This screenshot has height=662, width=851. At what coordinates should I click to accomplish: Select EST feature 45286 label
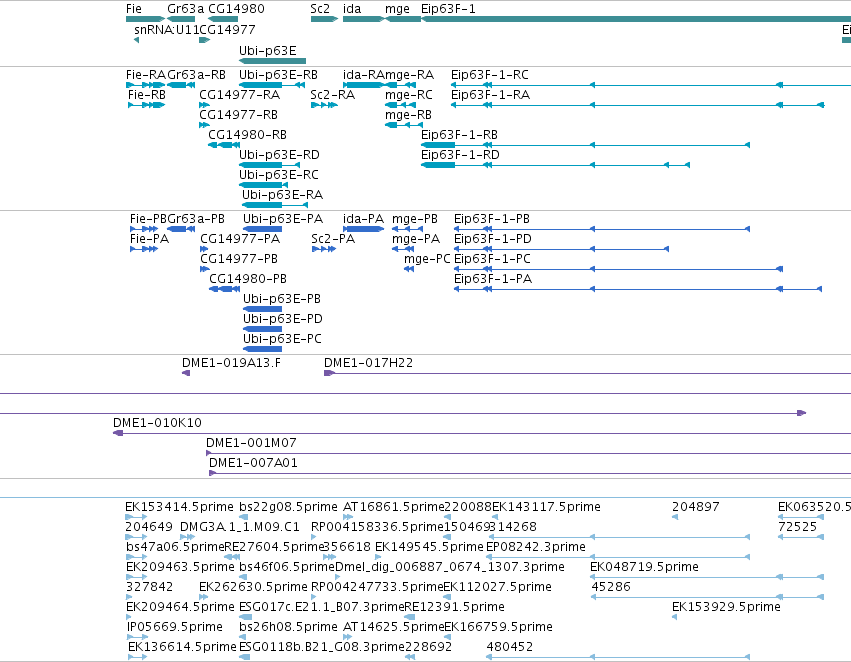(x=611, y=587)
